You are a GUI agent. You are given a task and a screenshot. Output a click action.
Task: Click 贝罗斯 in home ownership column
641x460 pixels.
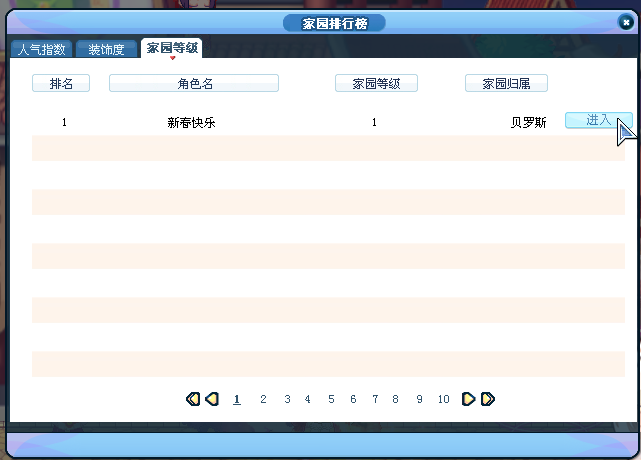click(x=528, y=122)
